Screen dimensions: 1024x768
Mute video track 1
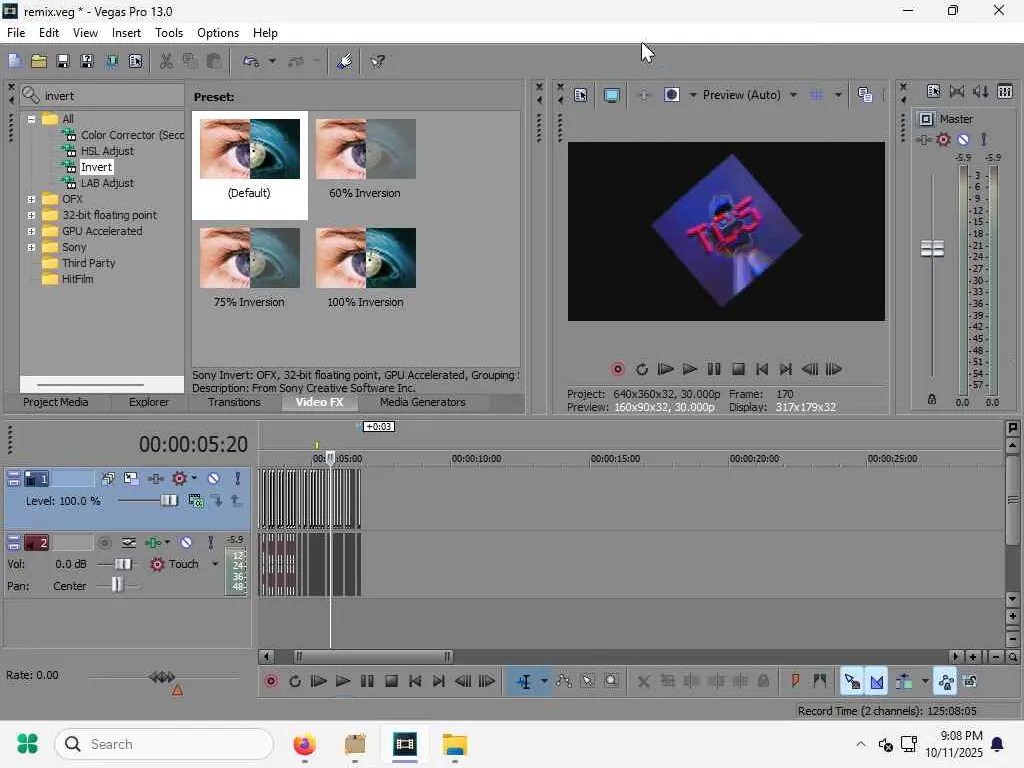pyautogui.click(x=213, y=479)
